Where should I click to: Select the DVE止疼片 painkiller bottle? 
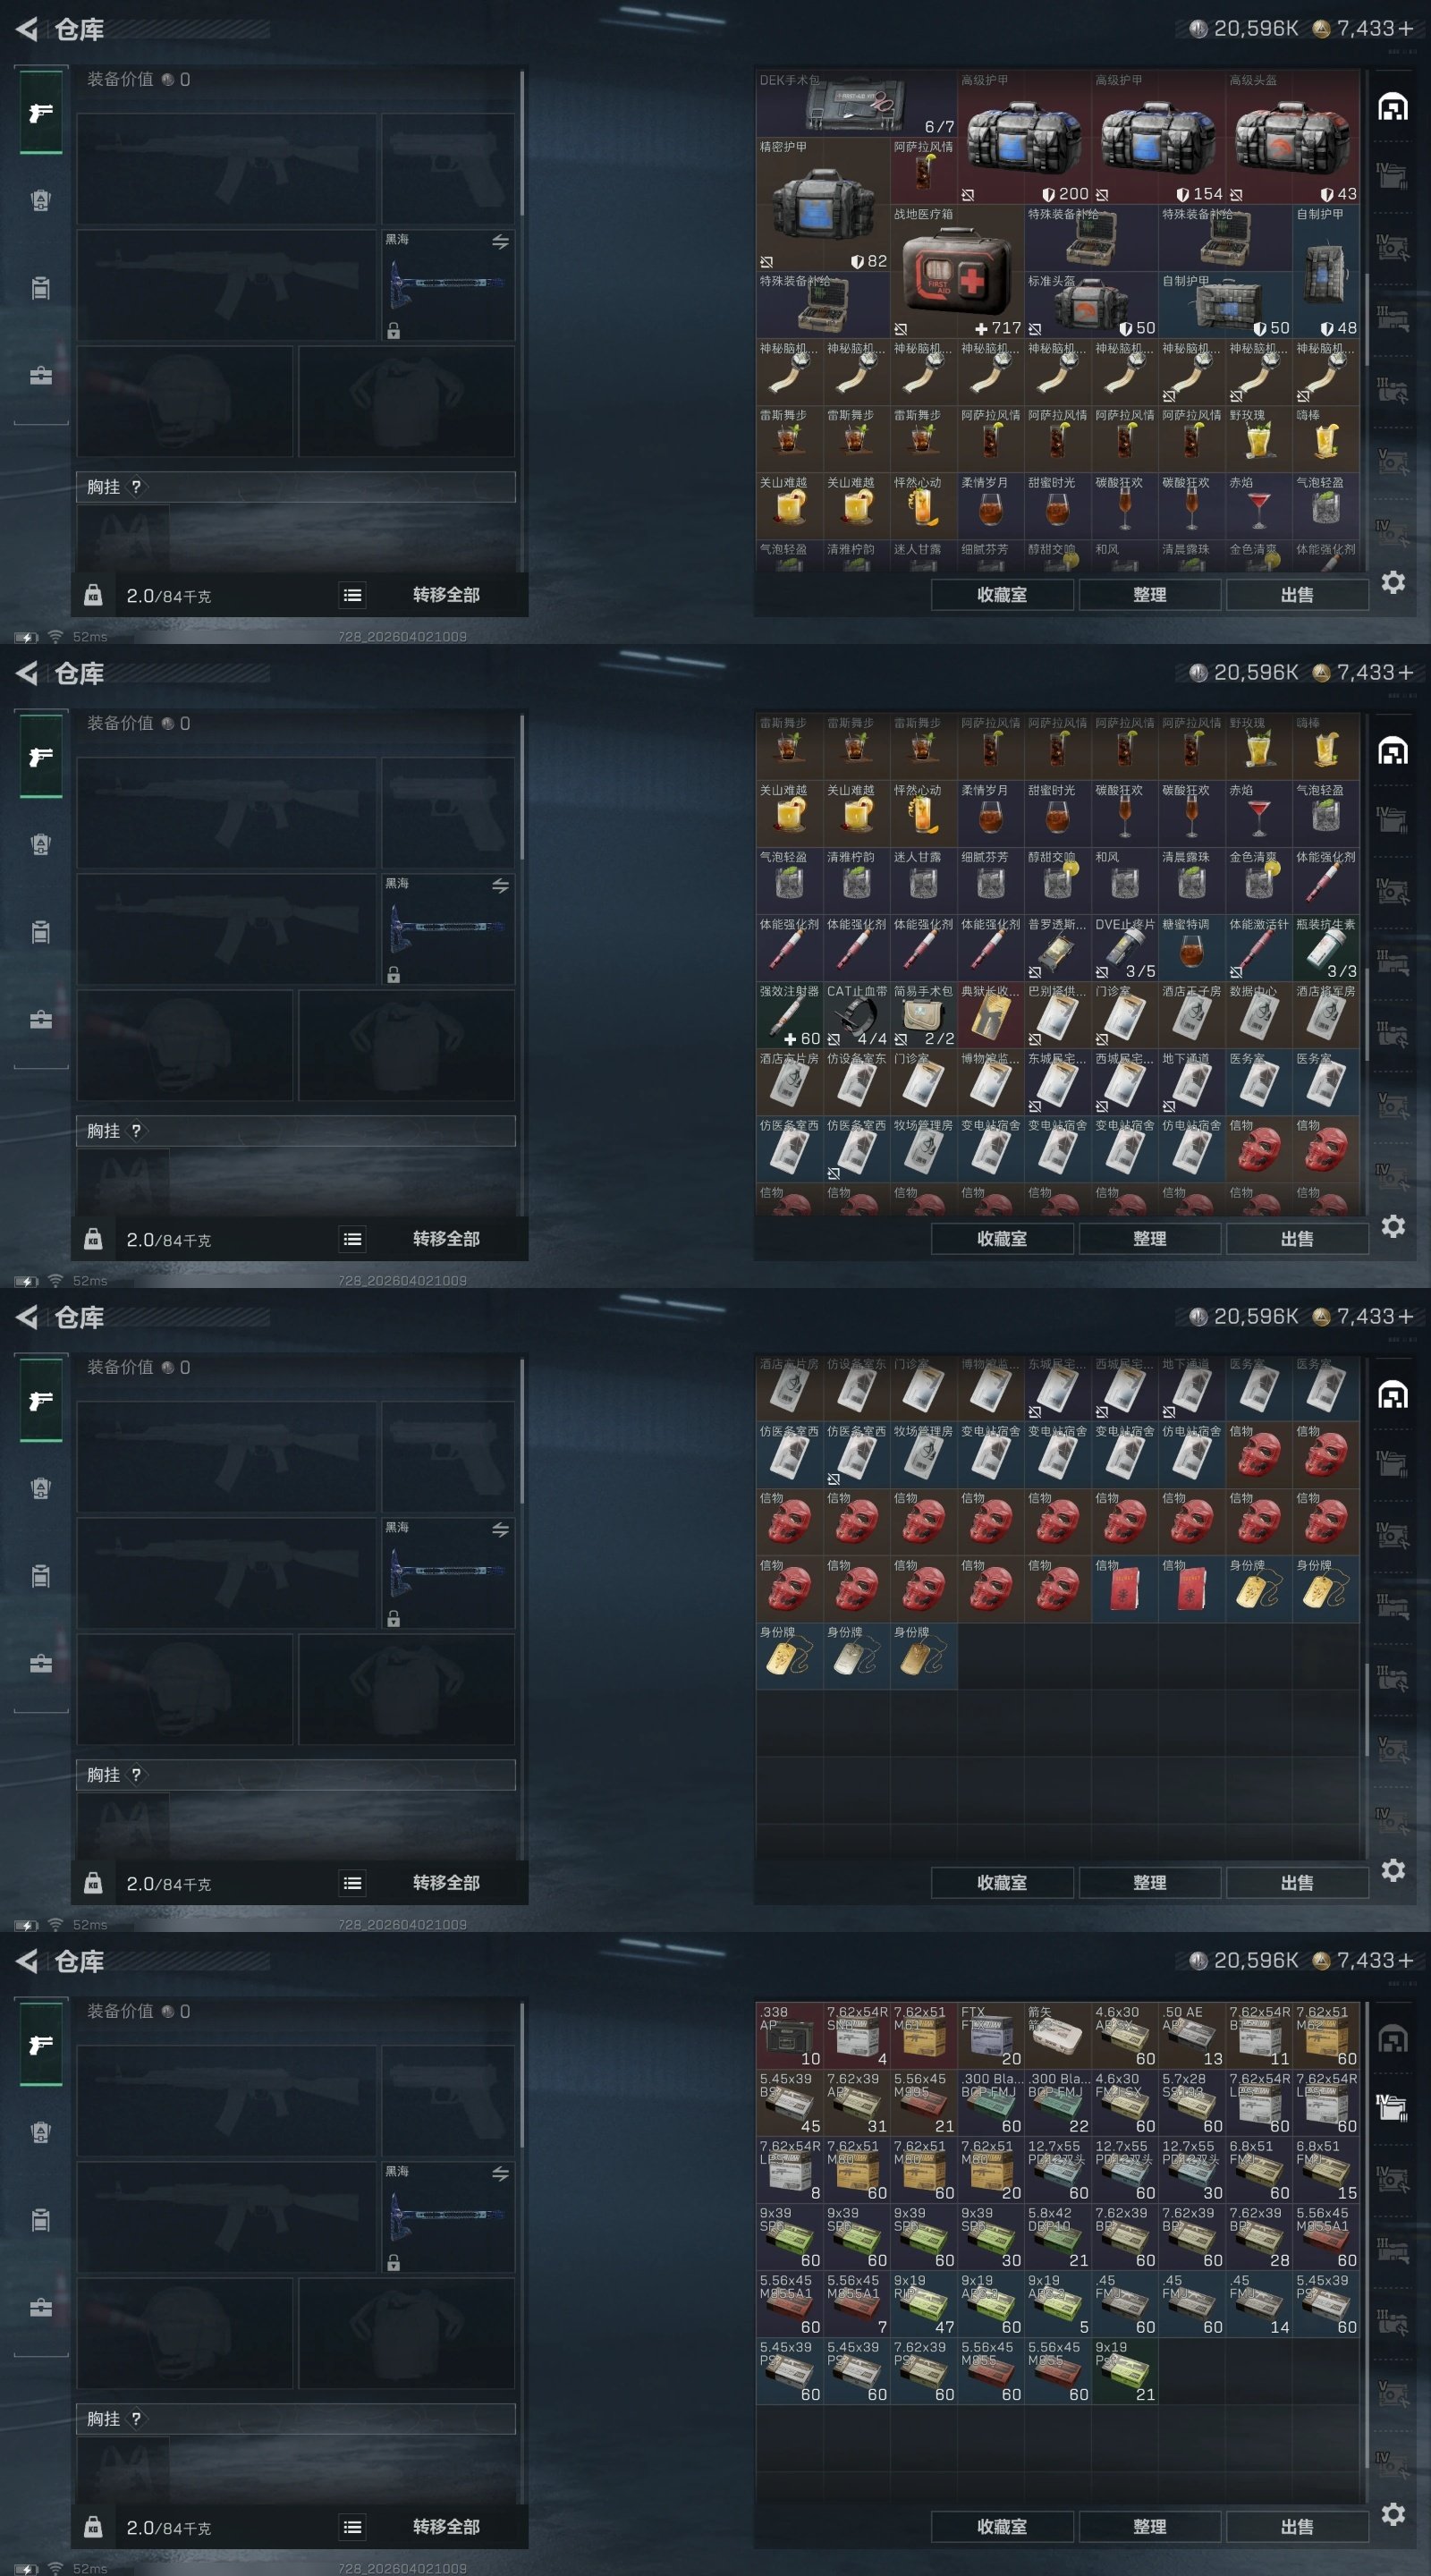pyautogui.click(x=1124, y=948)
